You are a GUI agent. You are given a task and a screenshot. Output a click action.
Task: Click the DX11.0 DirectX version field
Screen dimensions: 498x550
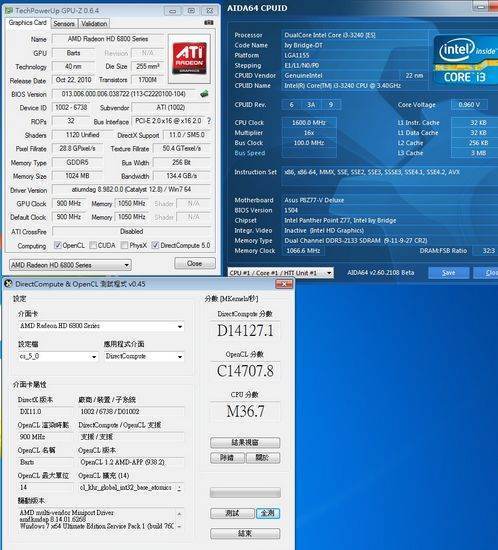pos(46,411)
